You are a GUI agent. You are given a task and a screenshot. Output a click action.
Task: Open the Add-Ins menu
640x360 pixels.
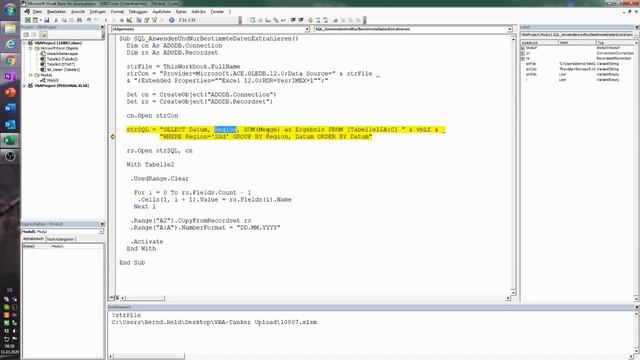[x=198, y=12]
